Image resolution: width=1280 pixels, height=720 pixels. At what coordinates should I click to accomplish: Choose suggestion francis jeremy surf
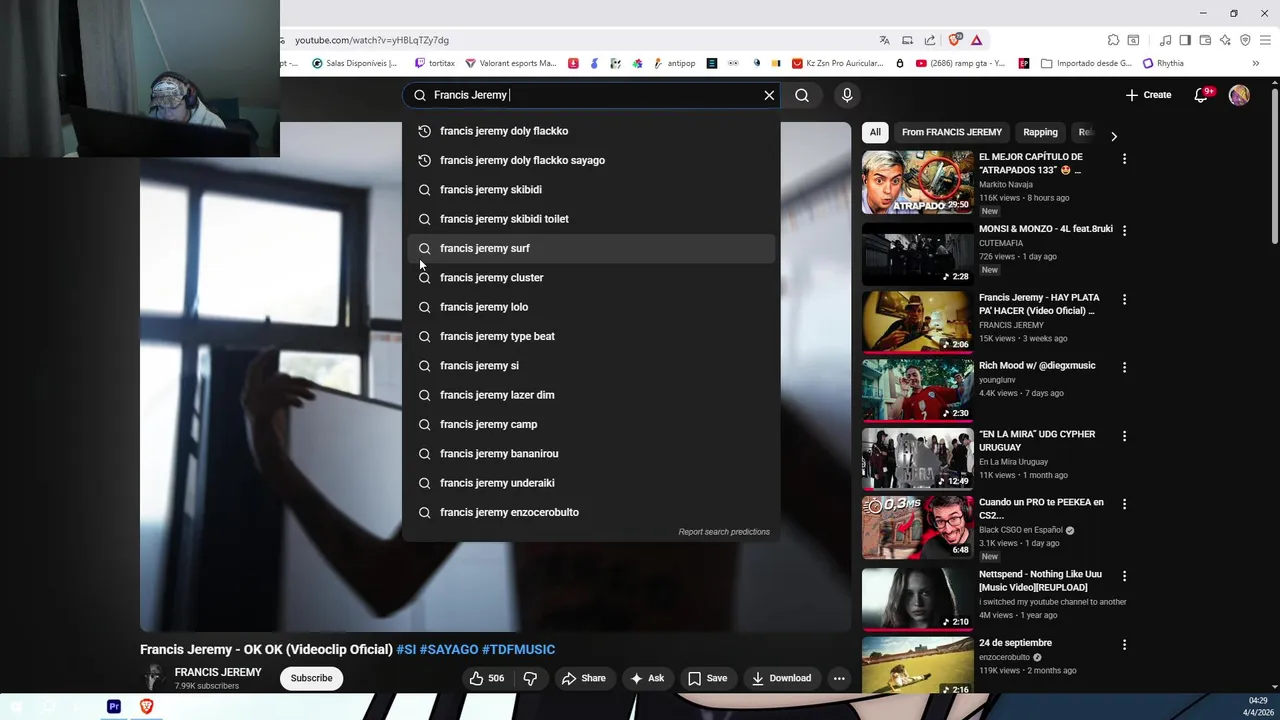click(x=591, y=248)
